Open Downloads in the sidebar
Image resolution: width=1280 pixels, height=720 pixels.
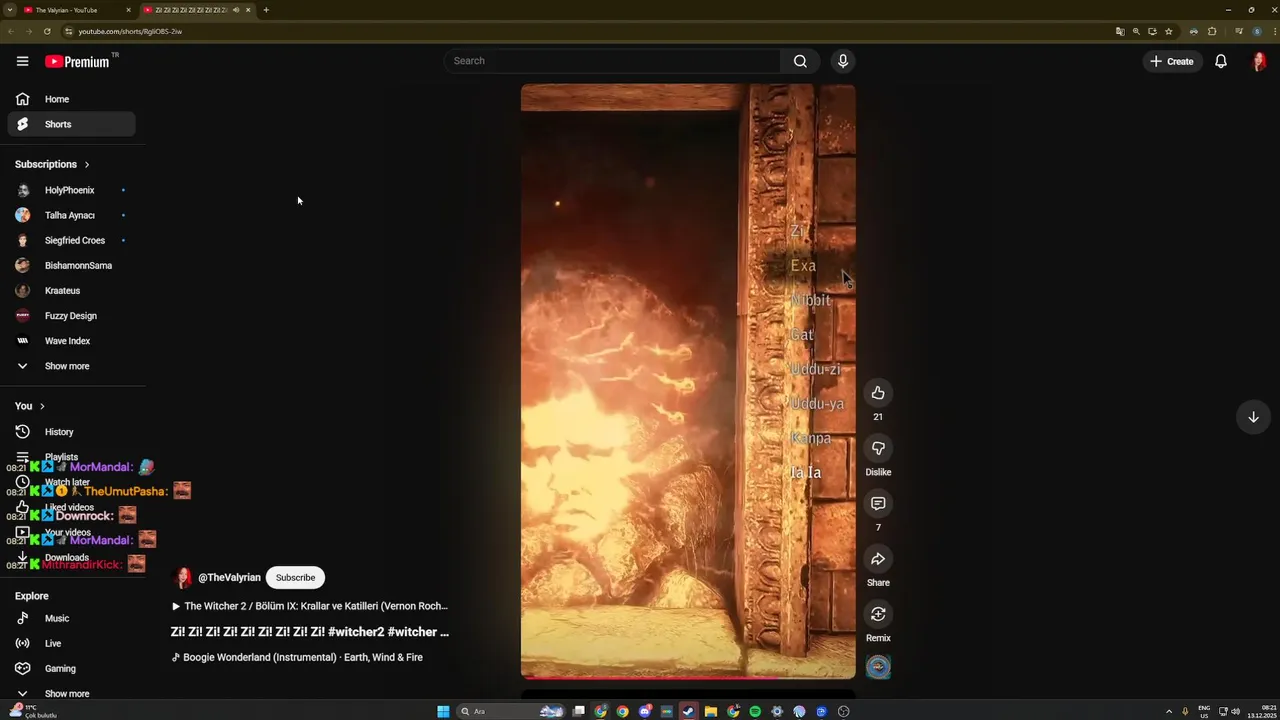(x=71, y=557)
